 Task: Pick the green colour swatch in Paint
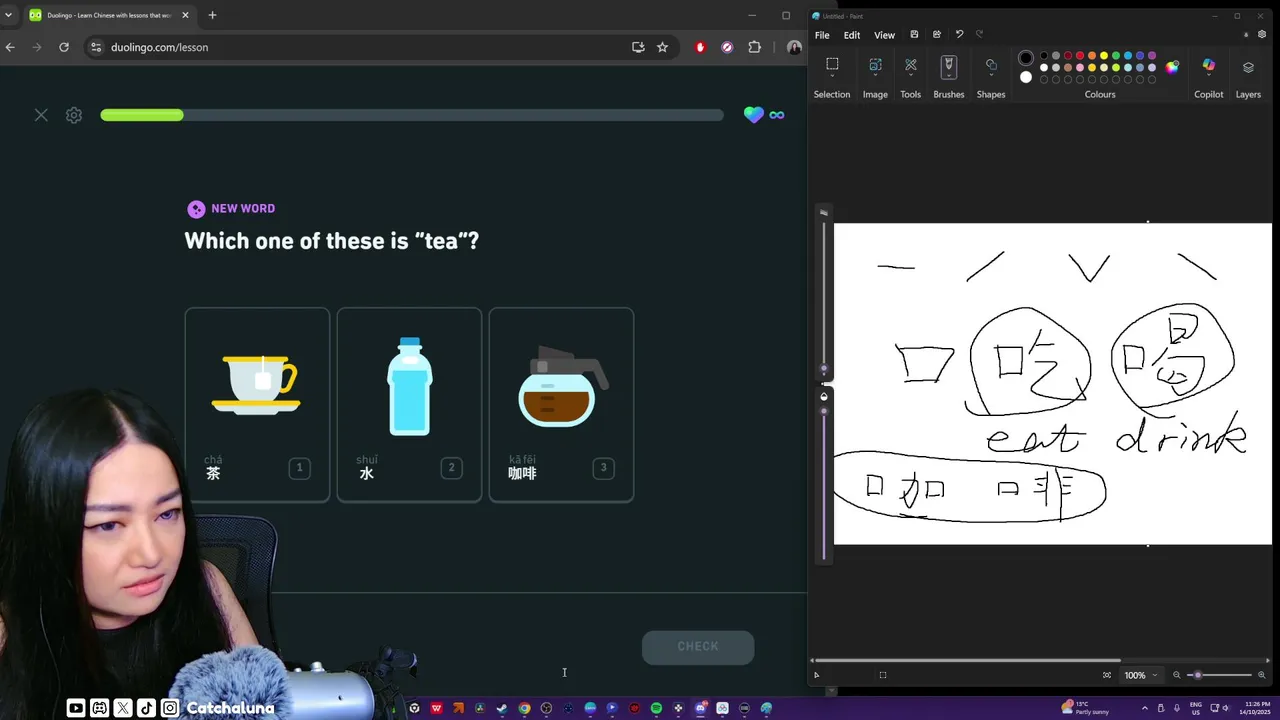click(x=1116, y=56)
